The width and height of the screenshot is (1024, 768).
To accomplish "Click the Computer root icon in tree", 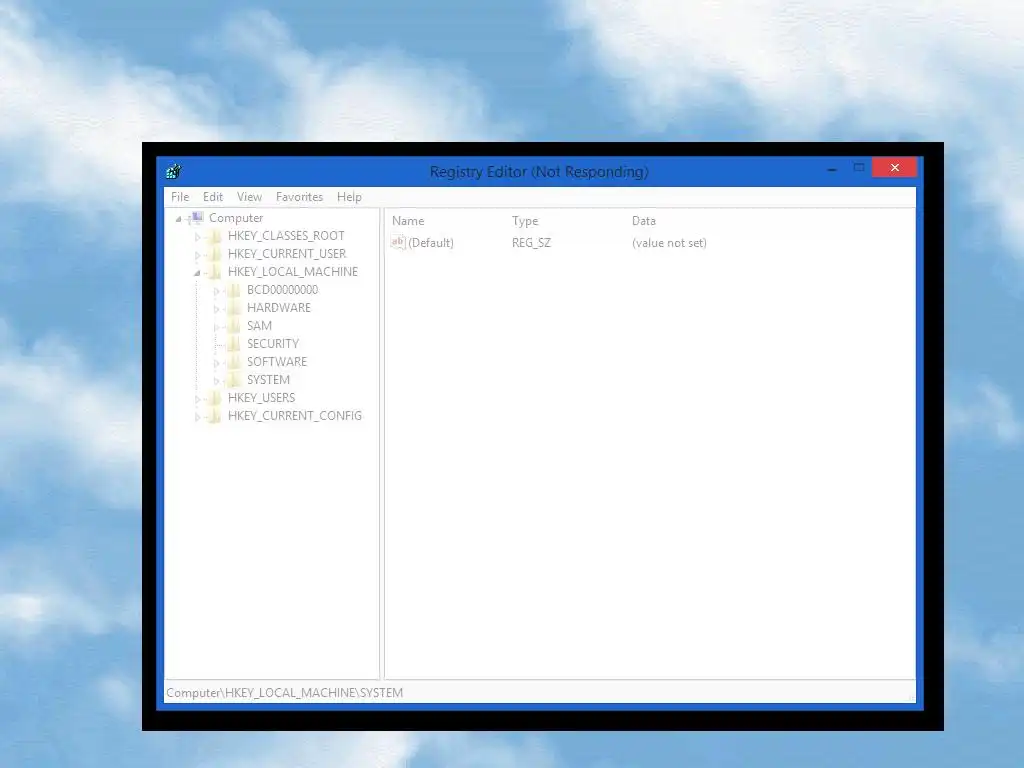I will [197, 217].
